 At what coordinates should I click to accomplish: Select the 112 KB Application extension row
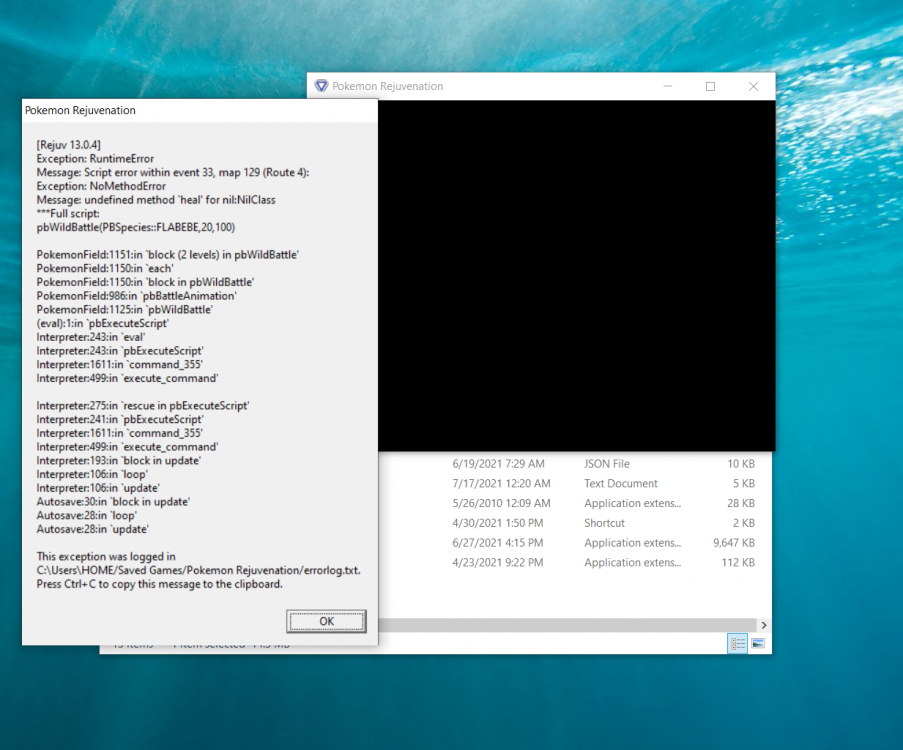tap(632, 563)
